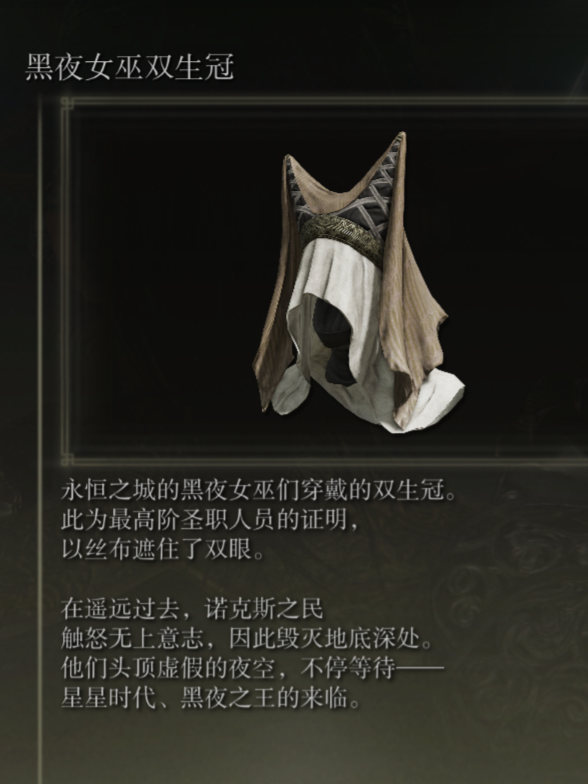
Task: Click the line starting with 永恒之城的黑夜女巫
Action: click(259, 490)
